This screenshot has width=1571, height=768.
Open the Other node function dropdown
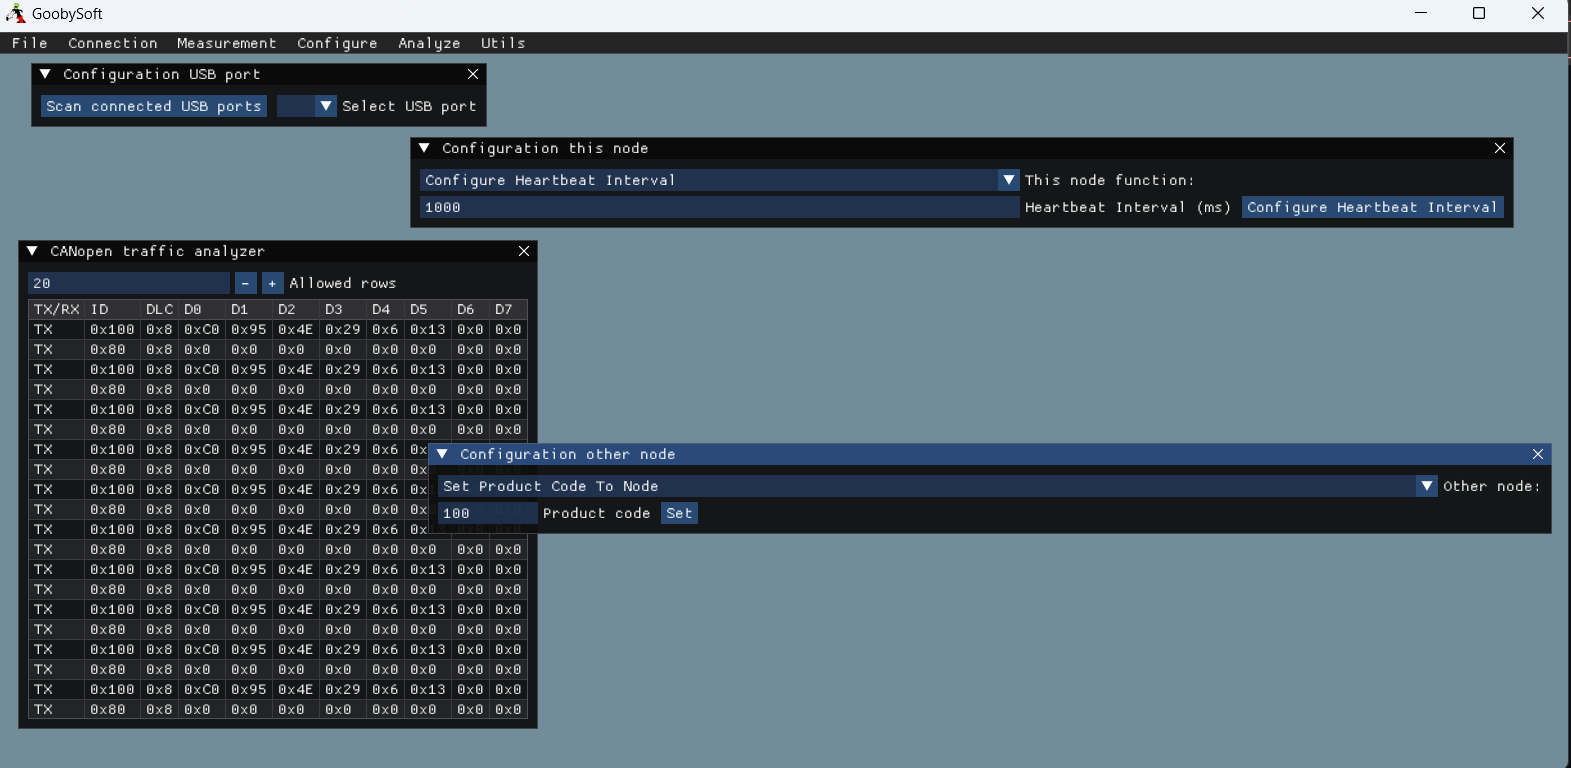click(x=937, y=486)
